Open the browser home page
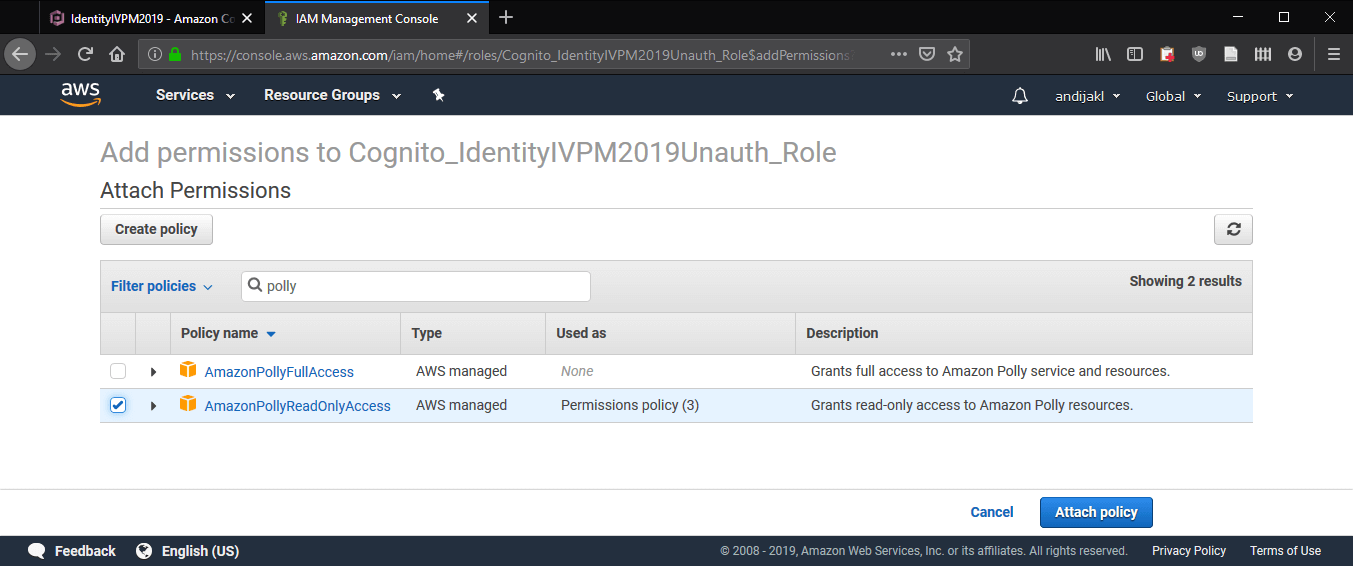 coord(116,54)
